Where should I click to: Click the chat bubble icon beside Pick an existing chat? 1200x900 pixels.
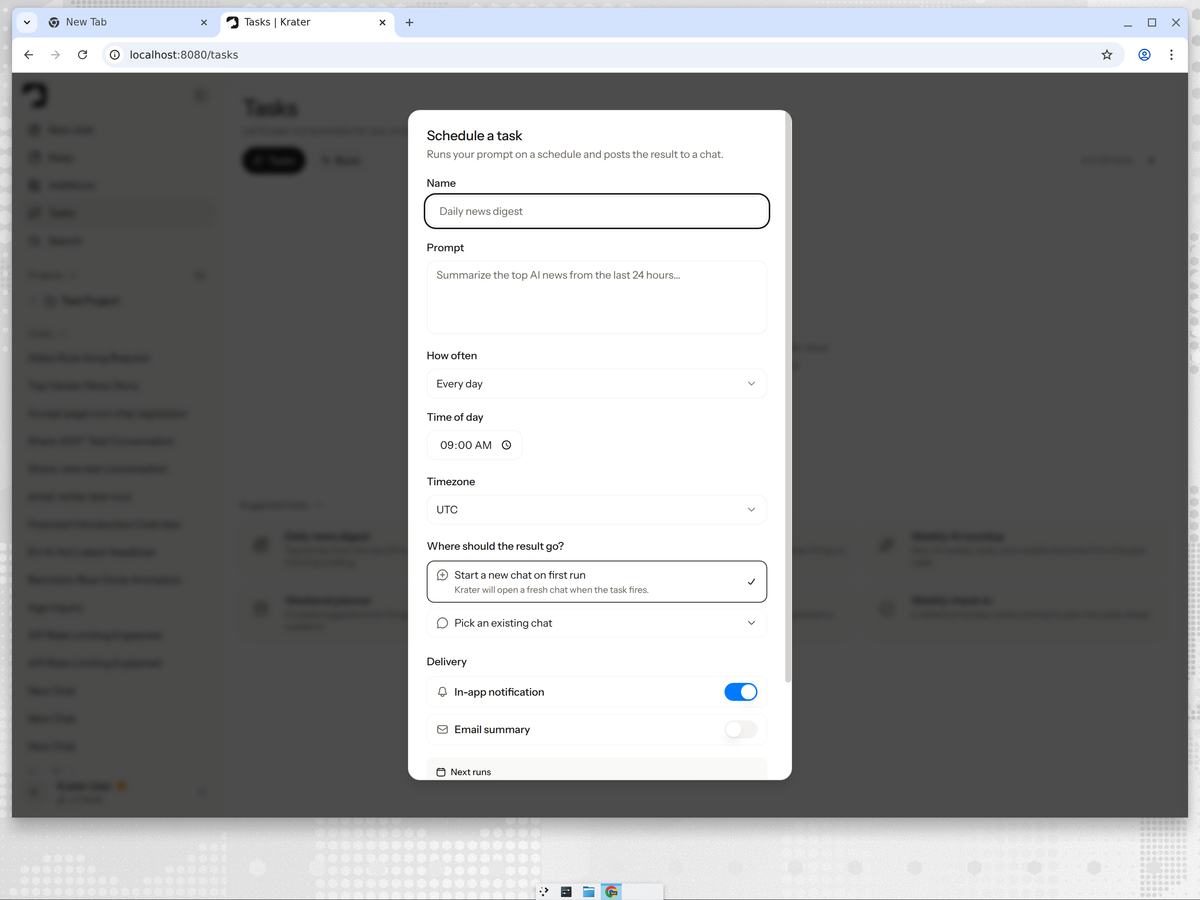click(x=442, y=623)
